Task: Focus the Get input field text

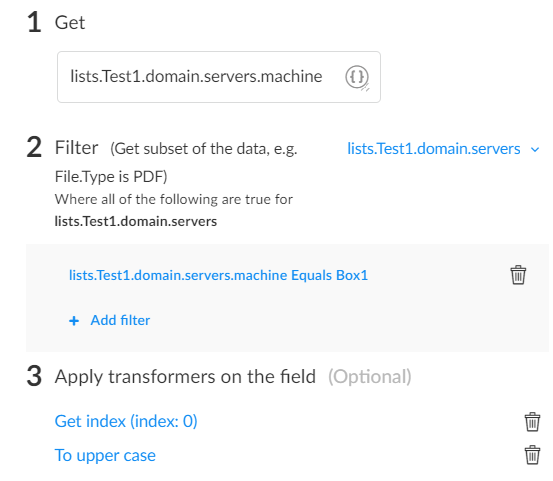Action: pyautogui.click(x=196, y=77)
